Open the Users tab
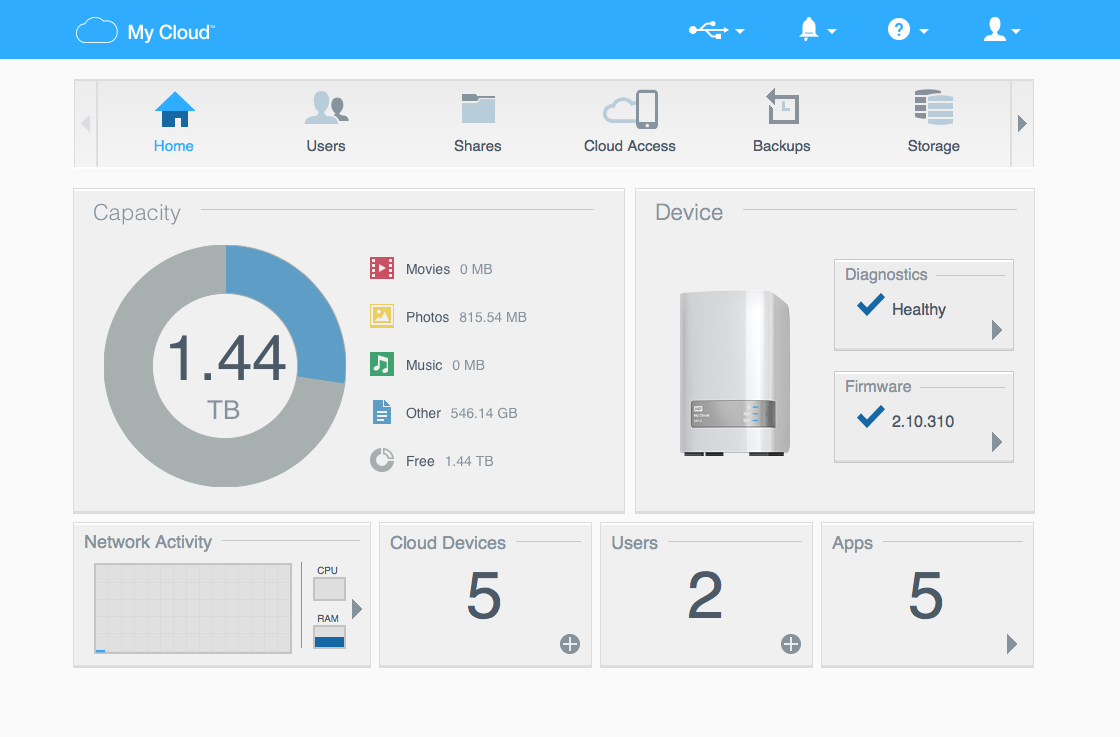The image size is (1120, 737). pos(326,123)
